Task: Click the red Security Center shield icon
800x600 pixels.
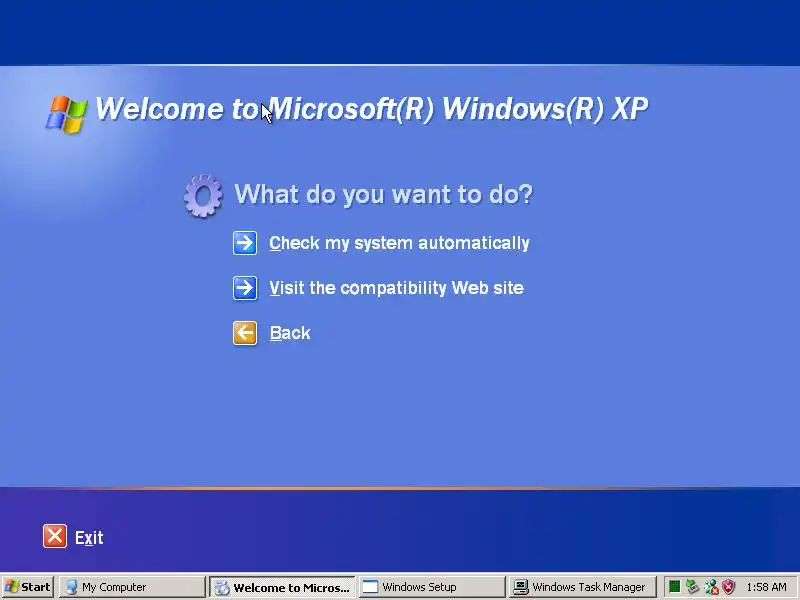Action: [729, 587]
